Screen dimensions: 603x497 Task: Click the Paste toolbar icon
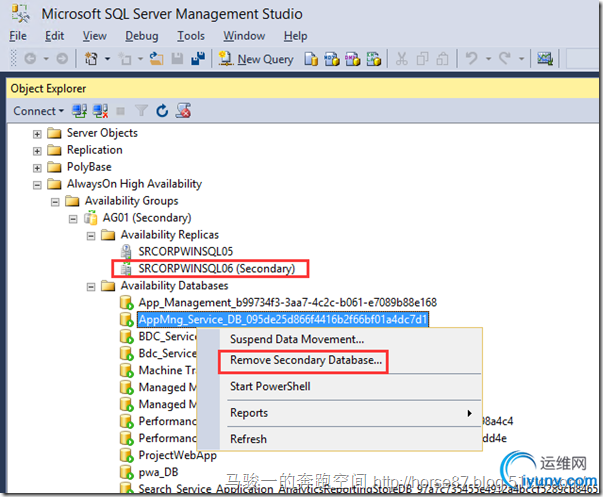(x=442, y=59)
